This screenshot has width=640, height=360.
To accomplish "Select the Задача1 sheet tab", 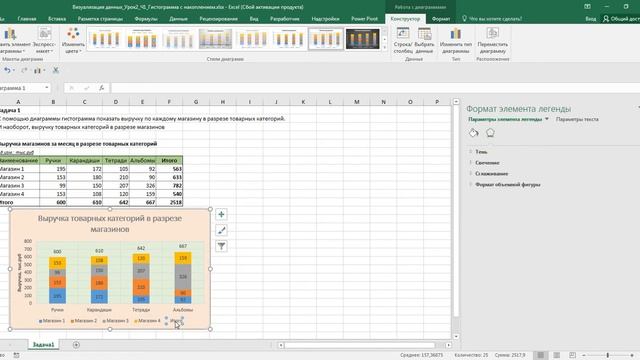I will (x=43, y=345).
